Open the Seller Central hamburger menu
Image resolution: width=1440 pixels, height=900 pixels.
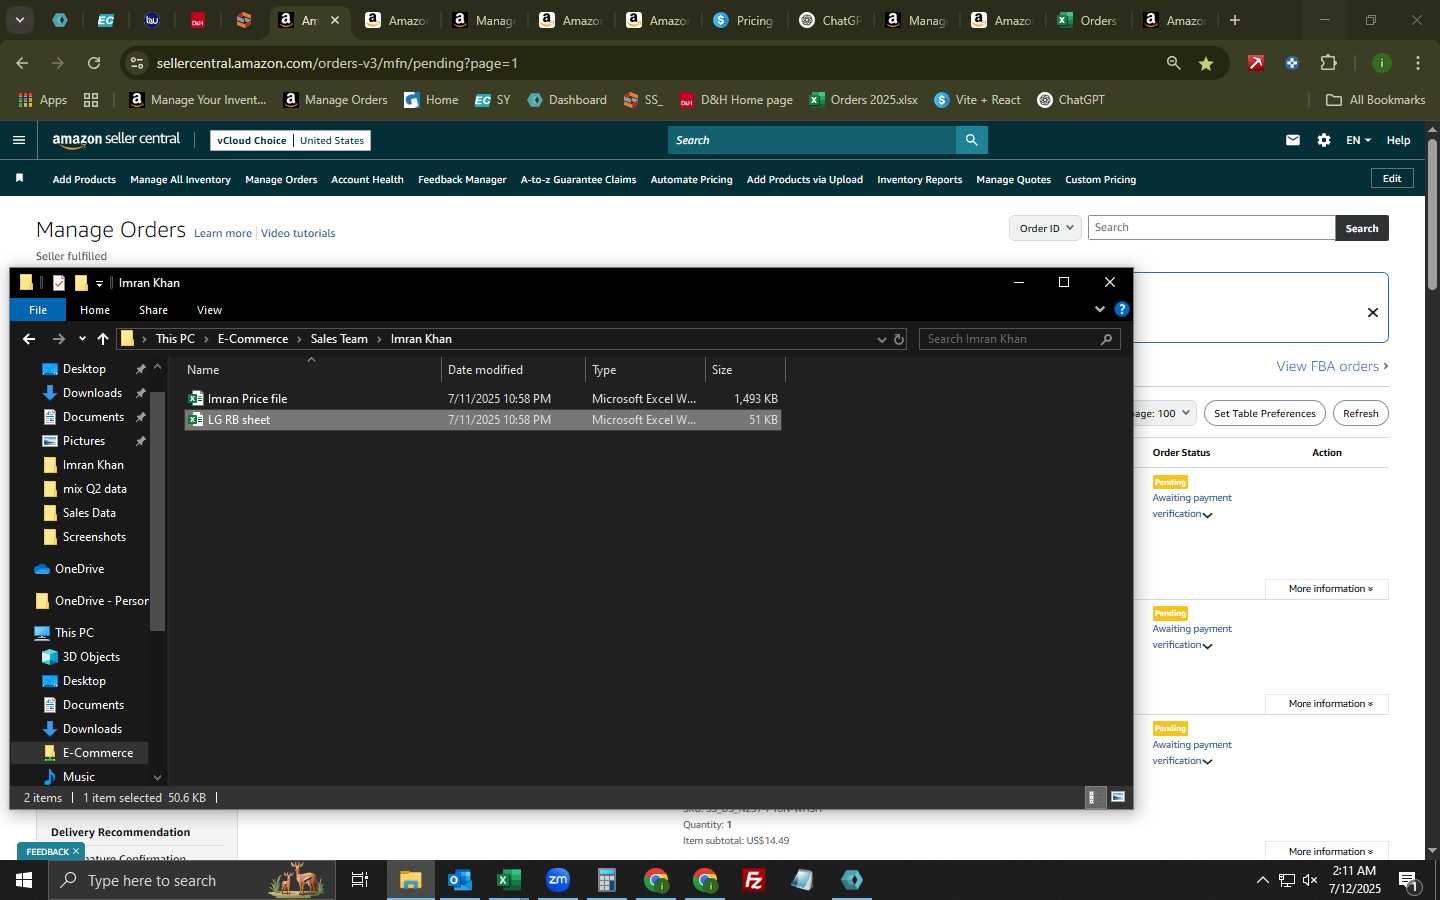click(19, 140)
